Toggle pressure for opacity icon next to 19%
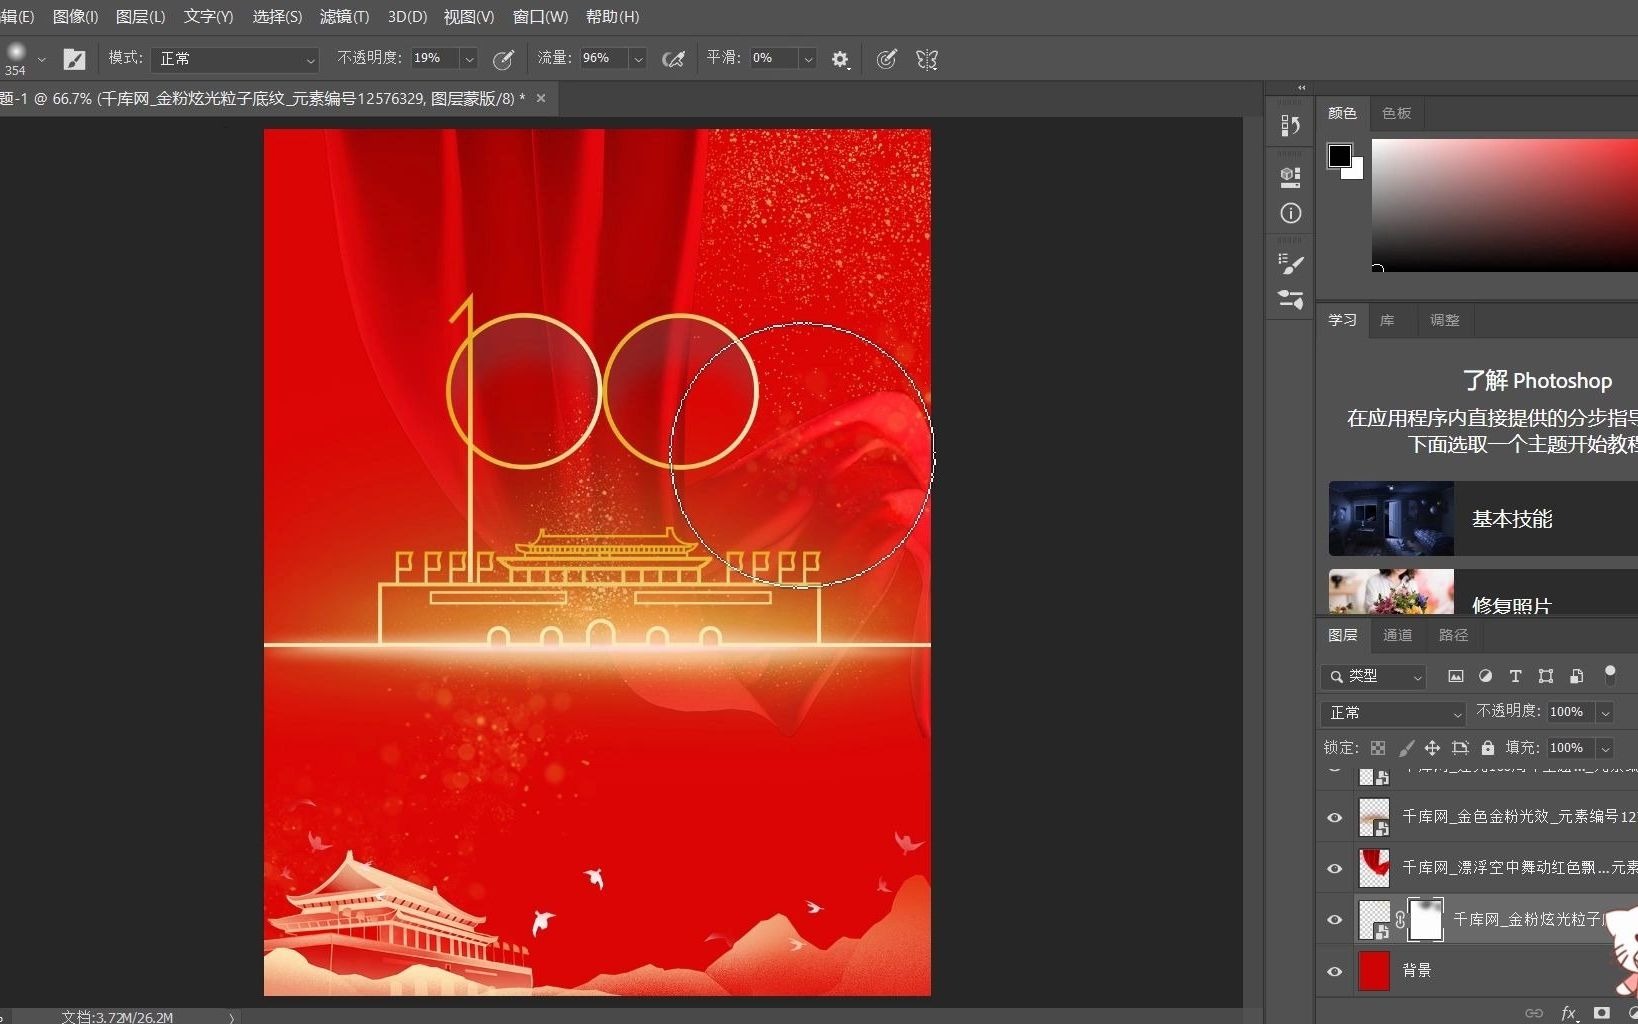This screenshot has height=1024, width=1638. (x=504, y=59)
